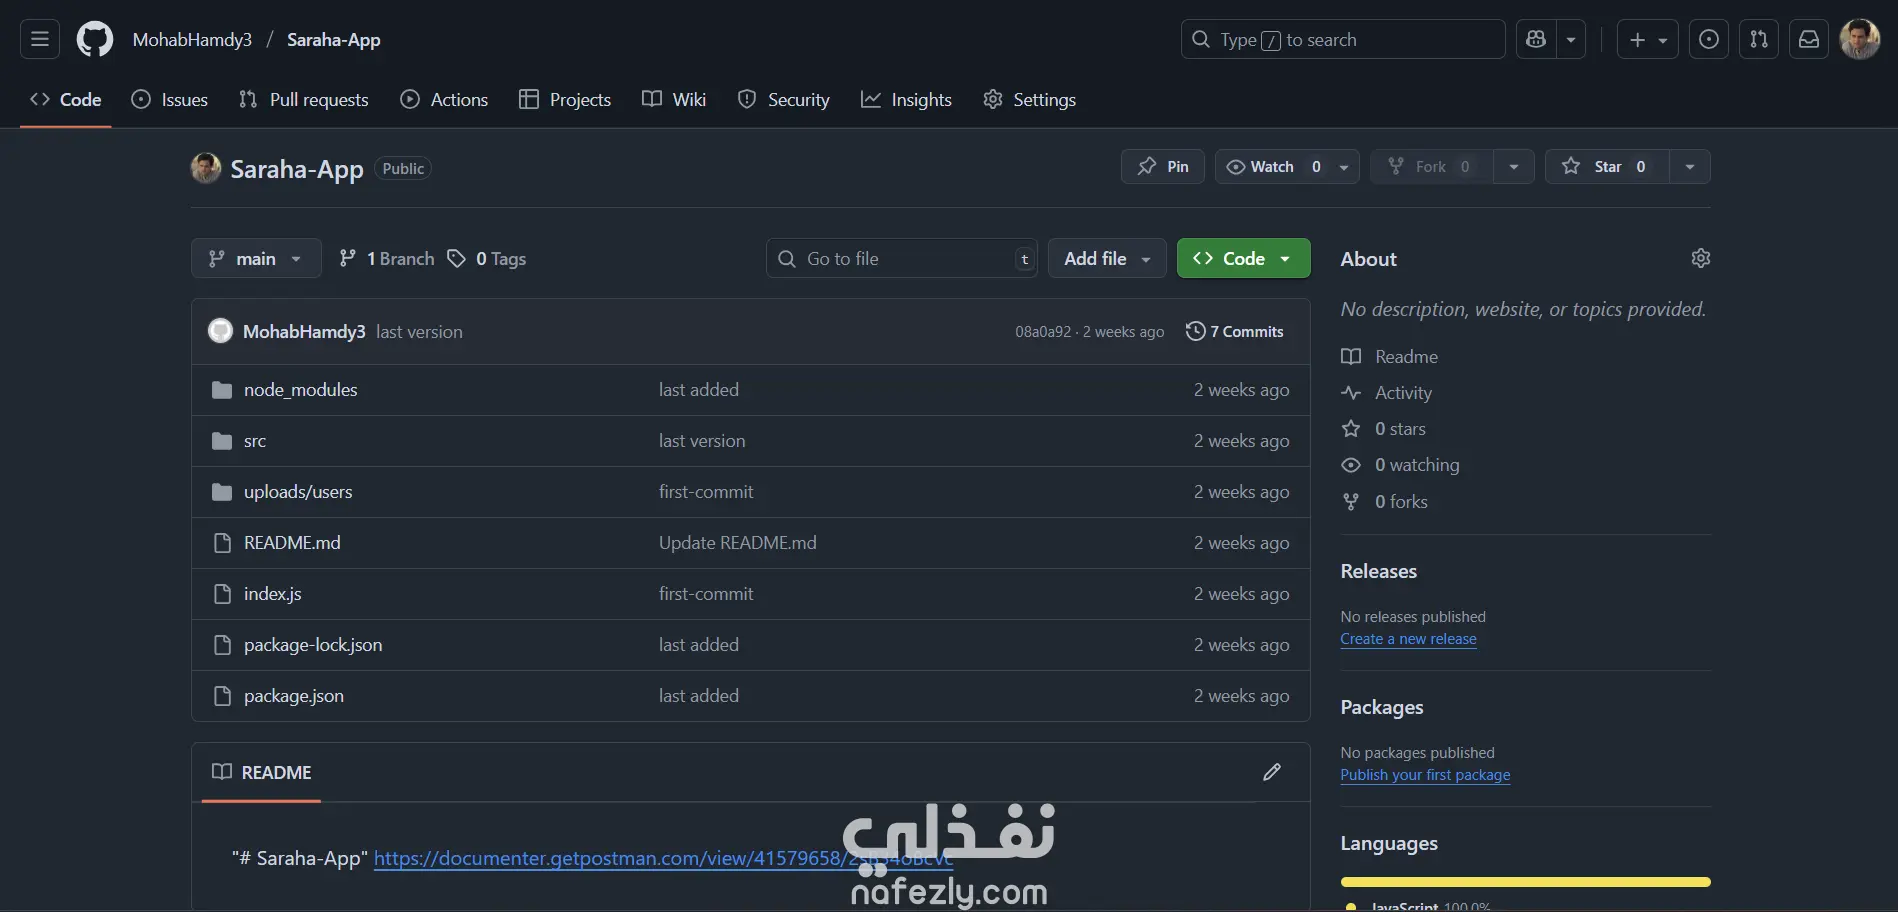
Task: Open the package.json file
Action: point(294,696)
